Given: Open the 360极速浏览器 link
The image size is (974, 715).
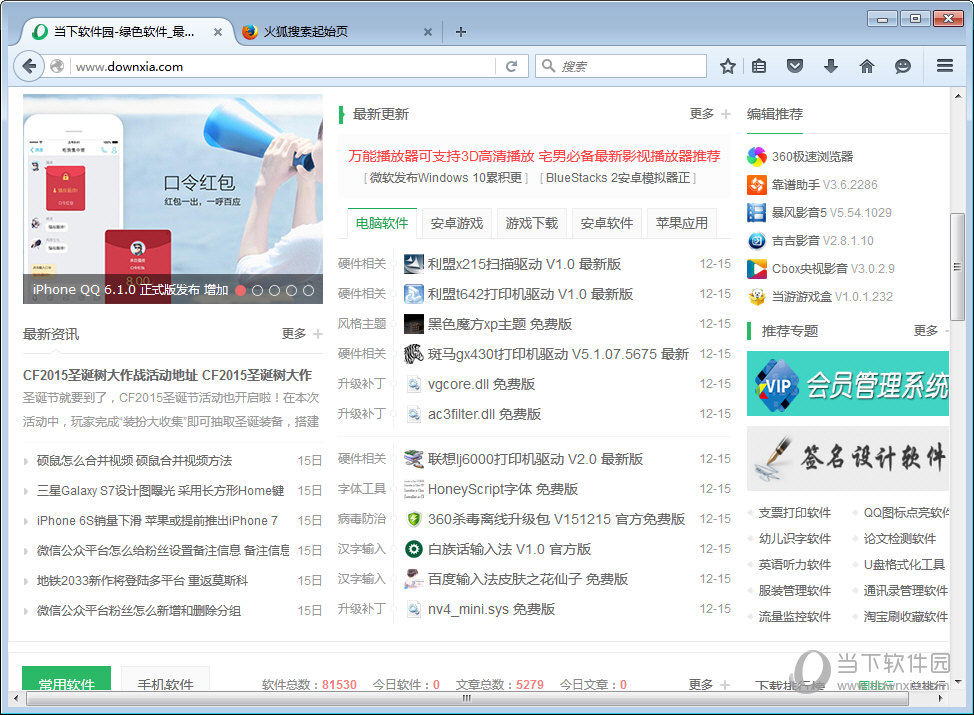Looking at the screenshot, I should (812, 156).
